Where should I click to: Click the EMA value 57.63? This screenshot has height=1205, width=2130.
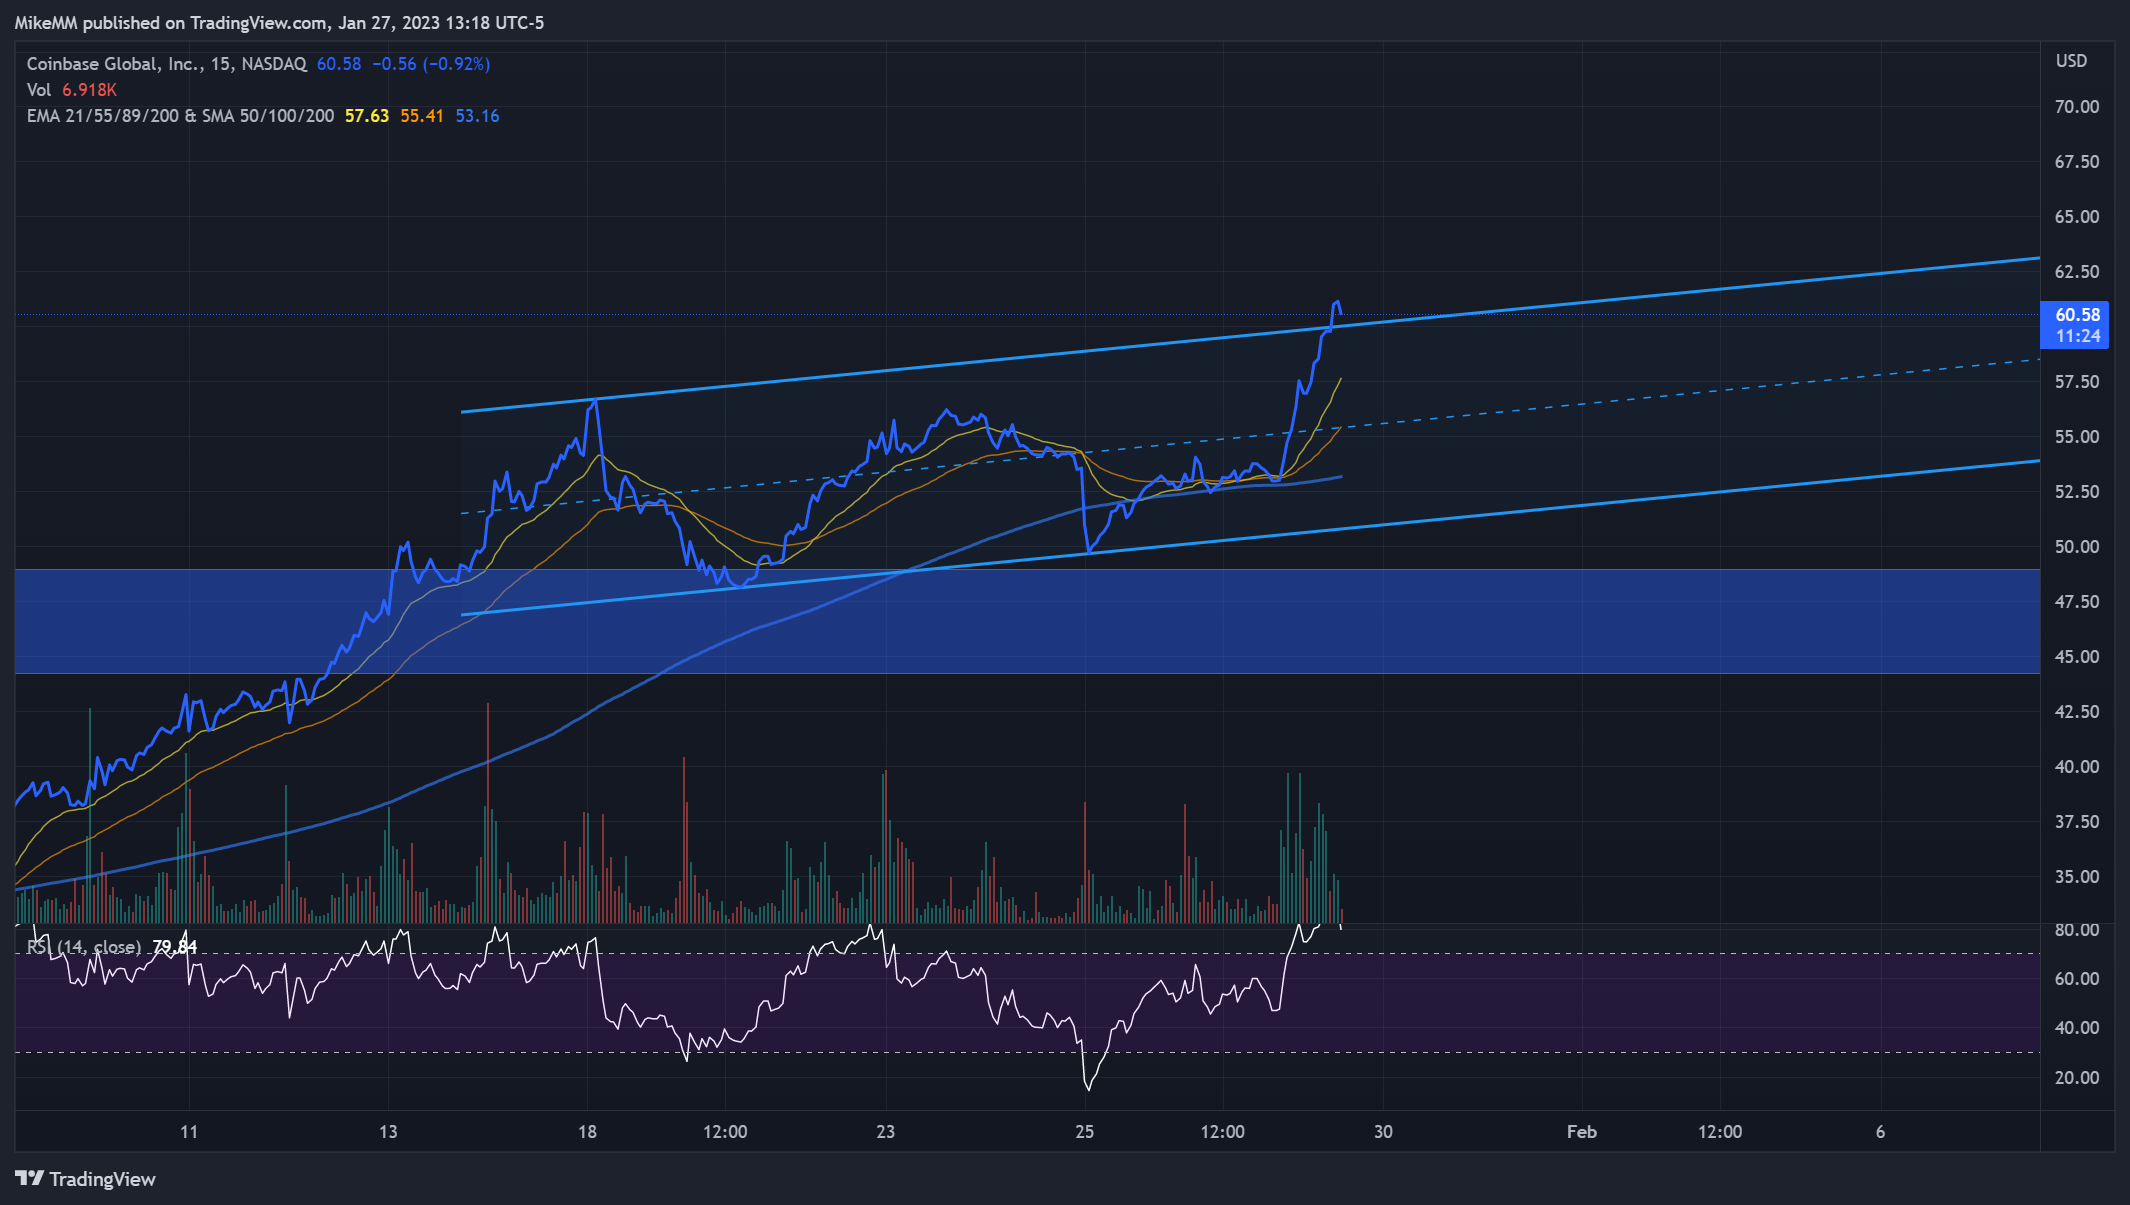[367, 116]
